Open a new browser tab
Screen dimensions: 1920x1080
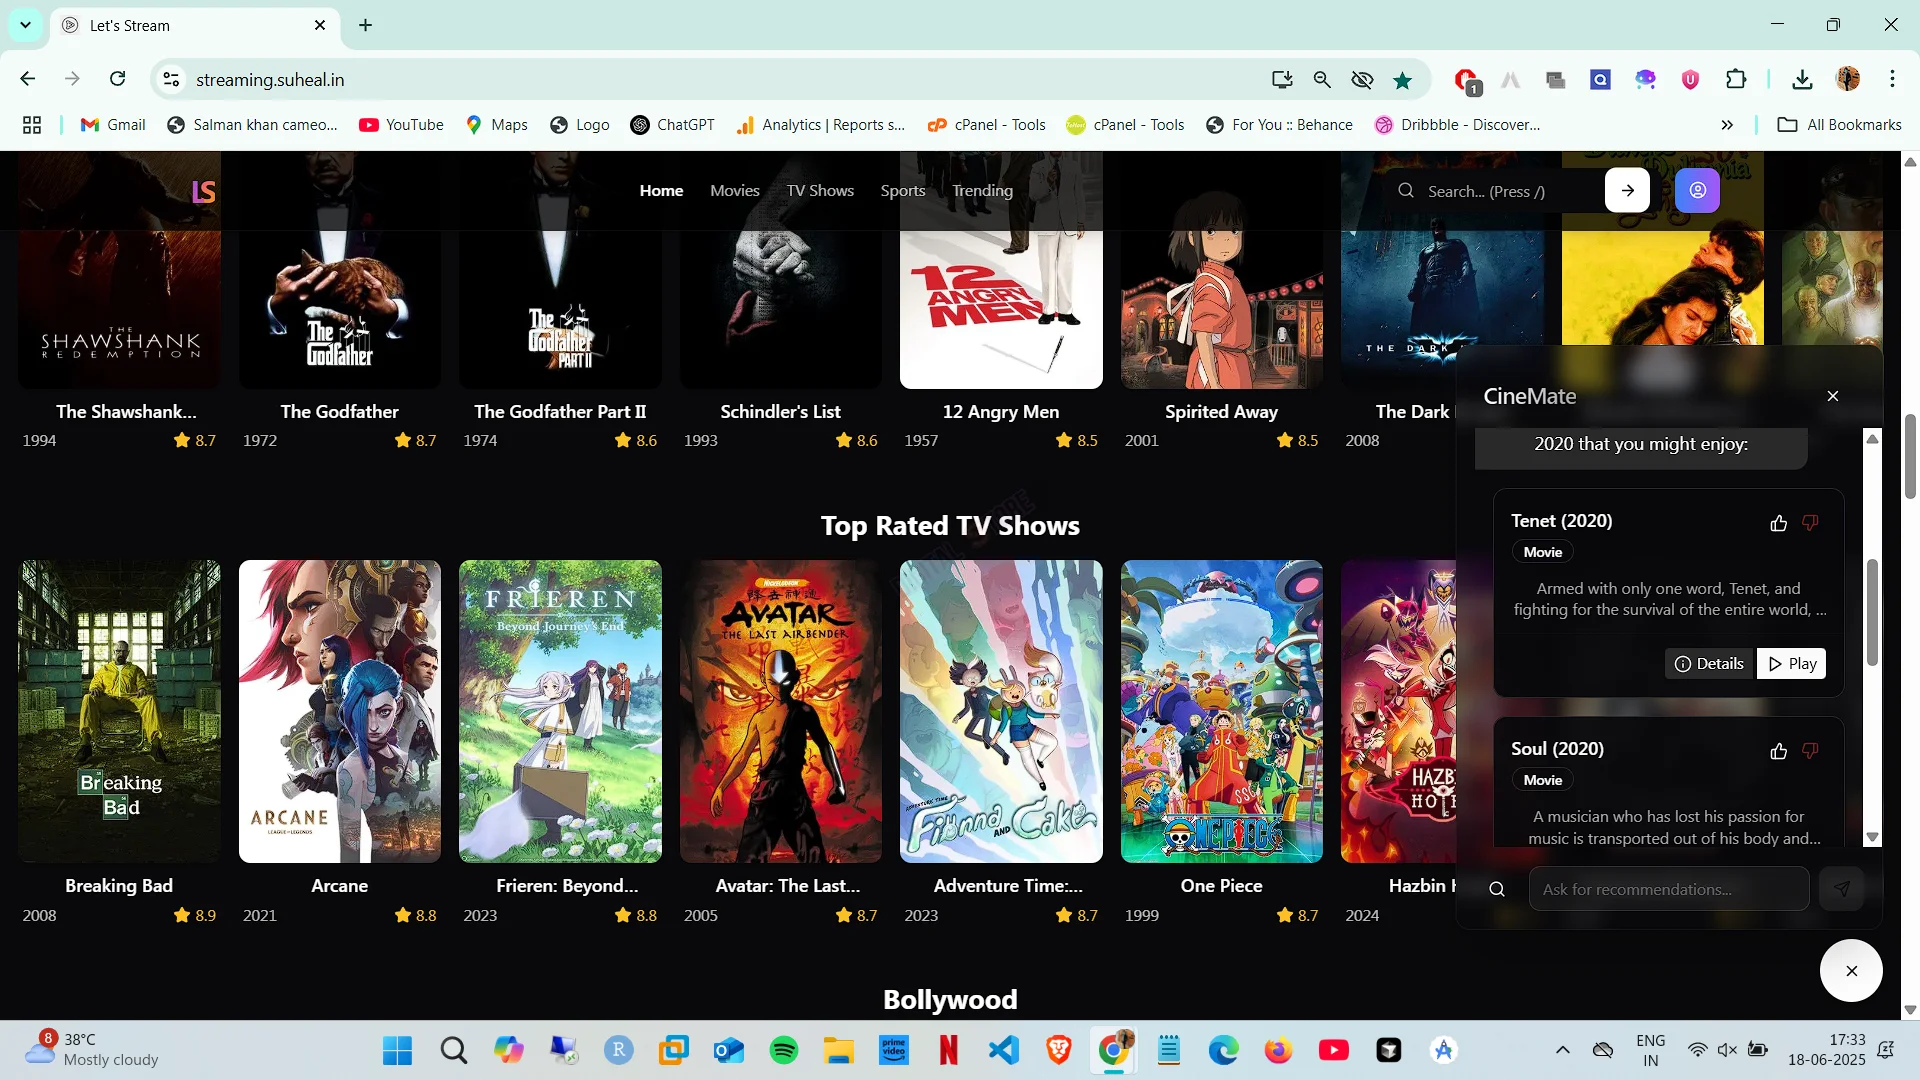pos(366,25)
